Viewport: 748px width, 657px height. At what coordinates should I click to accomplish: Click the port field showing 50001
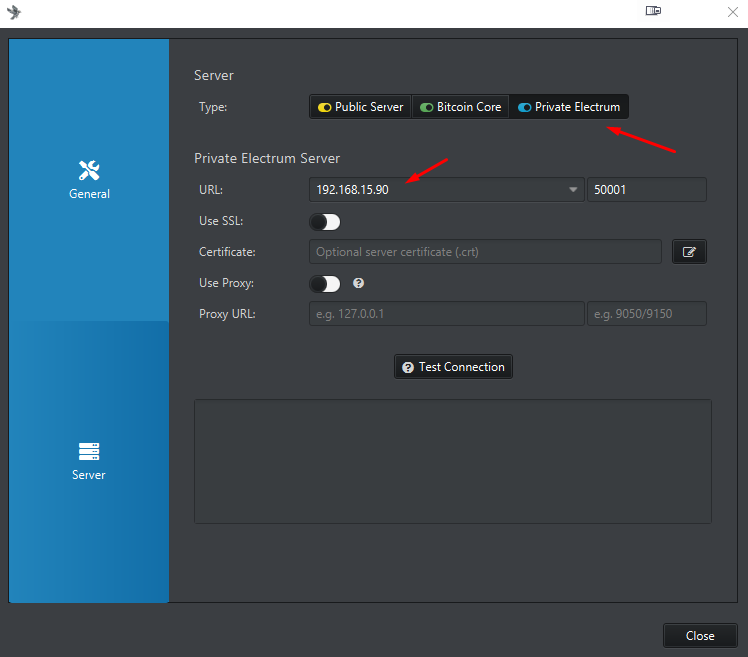click(646, 190)
